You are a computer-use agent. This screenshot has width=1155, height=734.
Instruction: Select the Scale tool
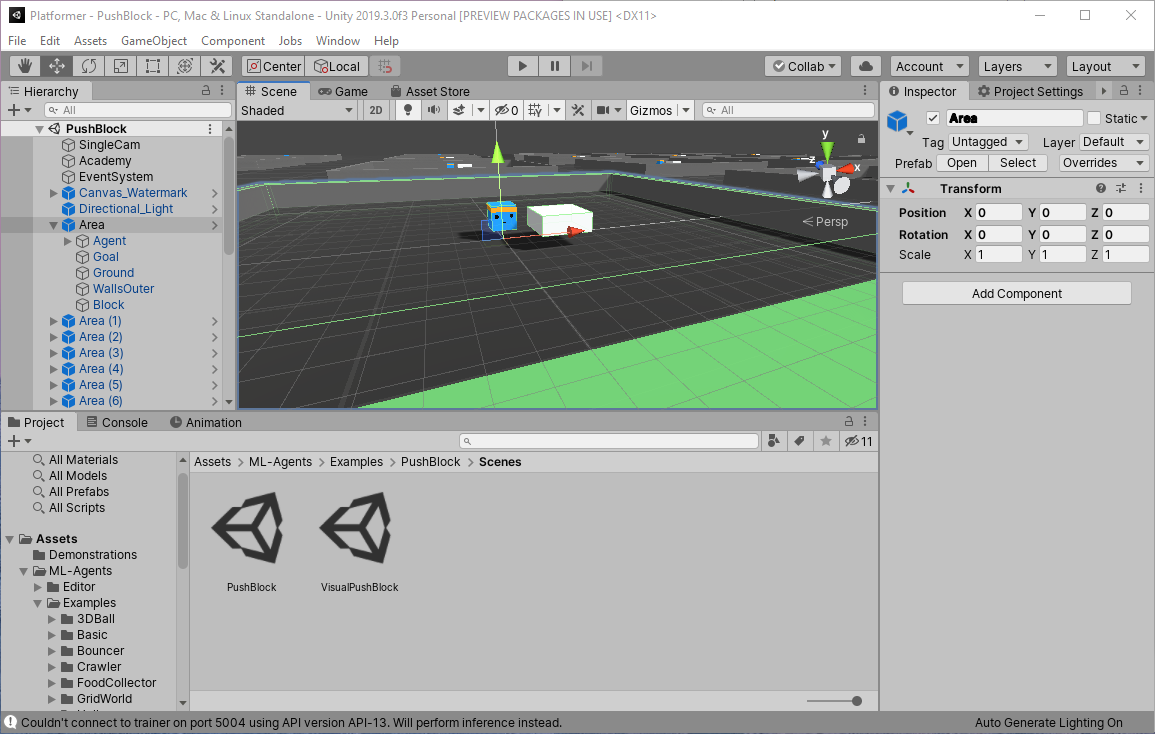tap(121, 66)
